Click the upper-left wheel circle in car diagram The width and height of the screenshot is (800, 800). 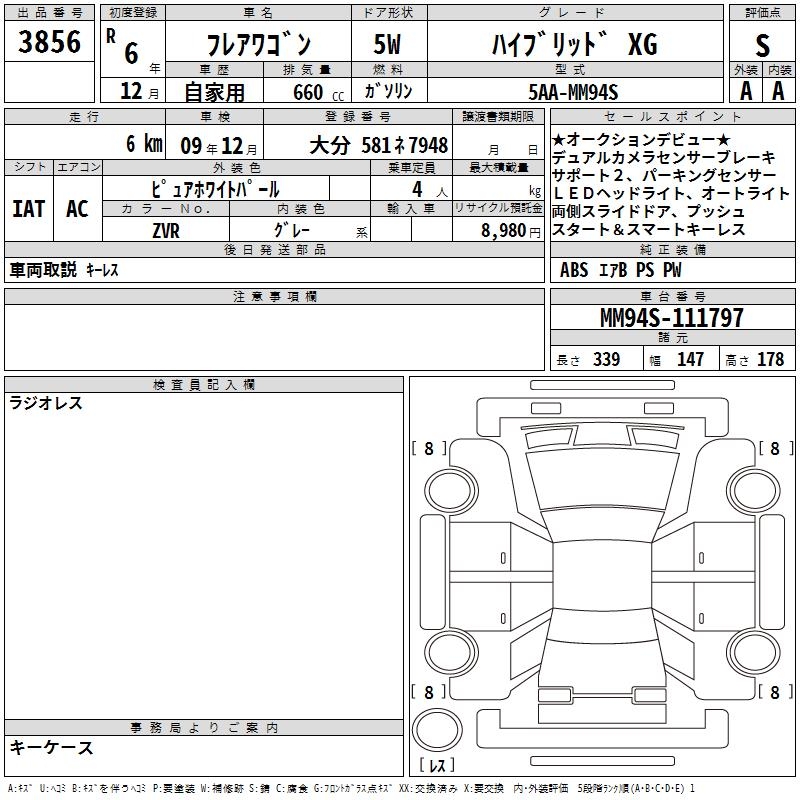coord(445,490)
